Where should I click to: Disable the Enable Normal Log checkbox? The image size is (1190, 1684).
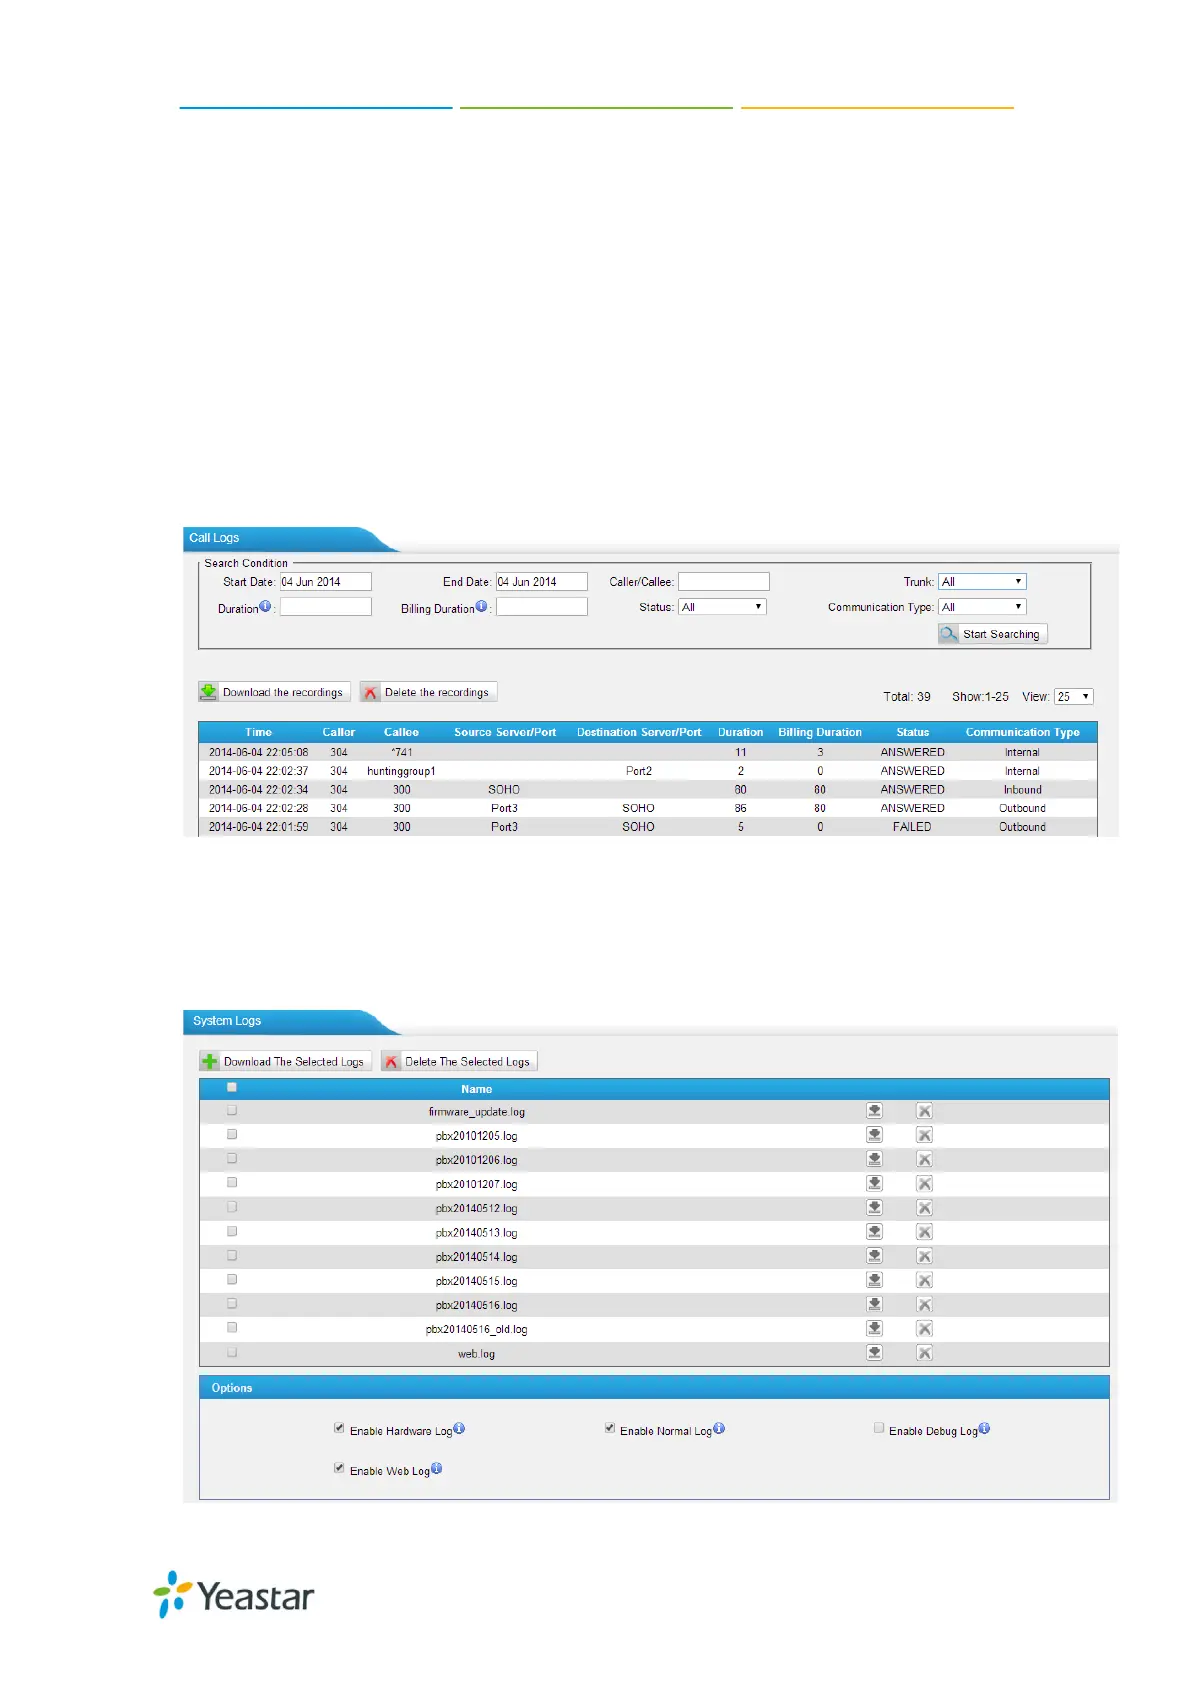(610, 1428)
